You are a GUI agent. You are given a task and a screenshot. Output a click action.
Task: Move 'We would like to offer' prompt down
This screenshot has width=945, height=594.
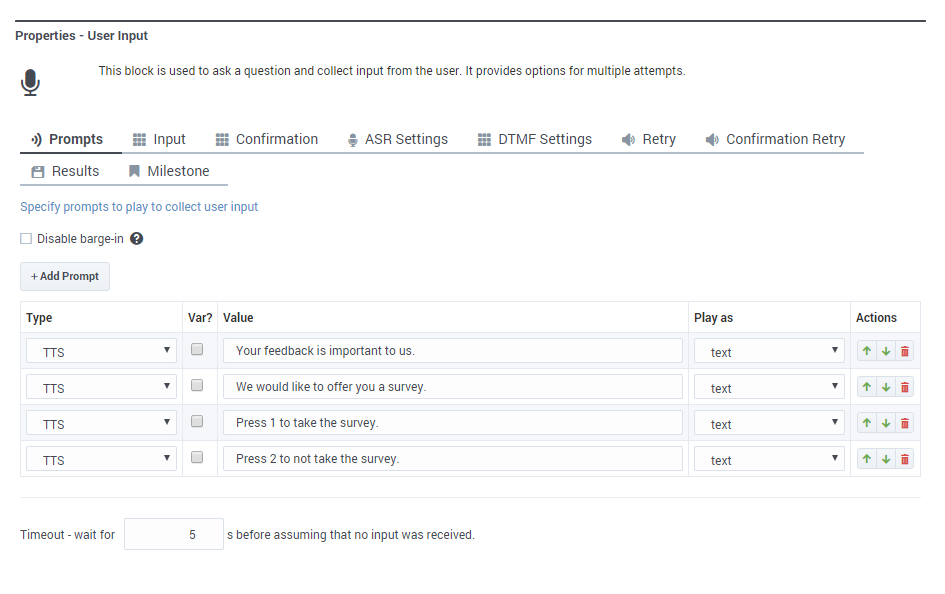tap(886, 387)
